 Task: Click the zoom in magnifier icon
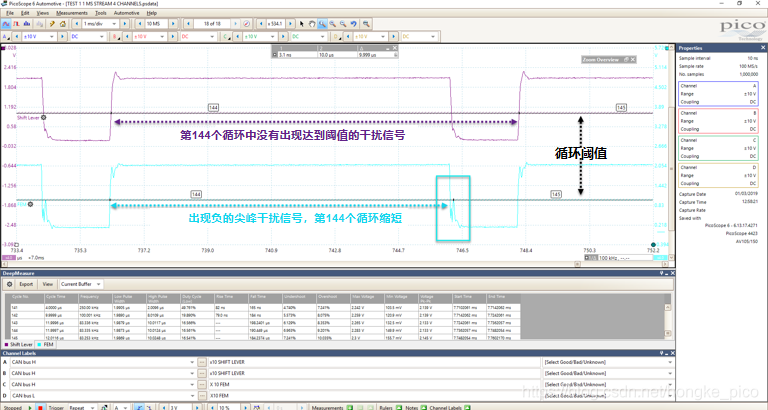pyautogui.click(x=333, y=24)
